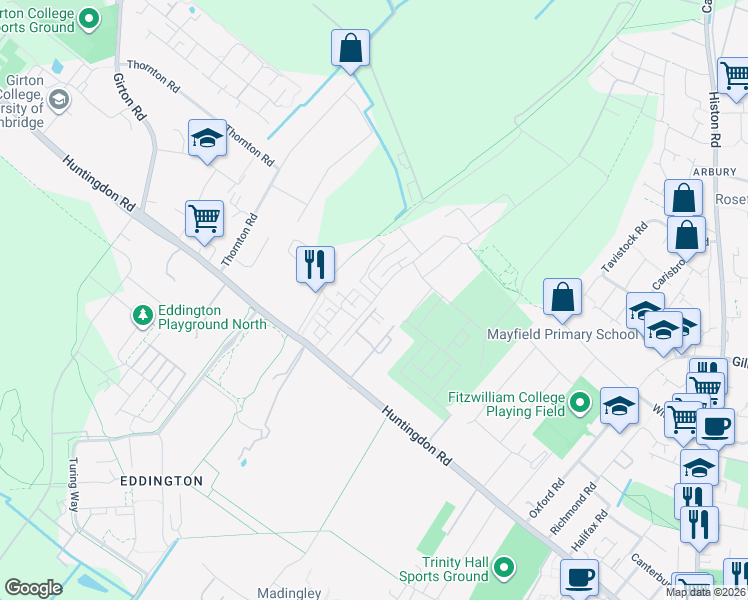
Task: Select the Tavistock Rd label
Action: pos(624,247)
